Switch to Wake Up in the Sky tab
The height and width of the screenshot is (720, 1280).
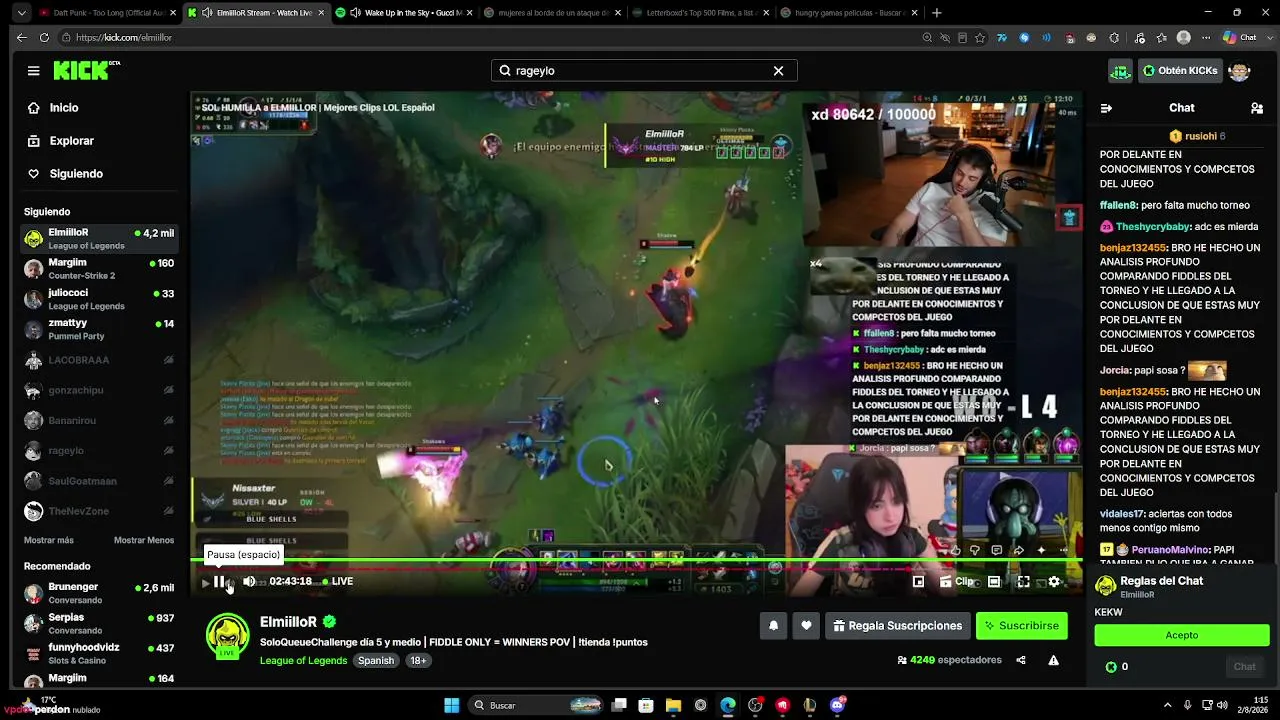(x=404, y=13)
